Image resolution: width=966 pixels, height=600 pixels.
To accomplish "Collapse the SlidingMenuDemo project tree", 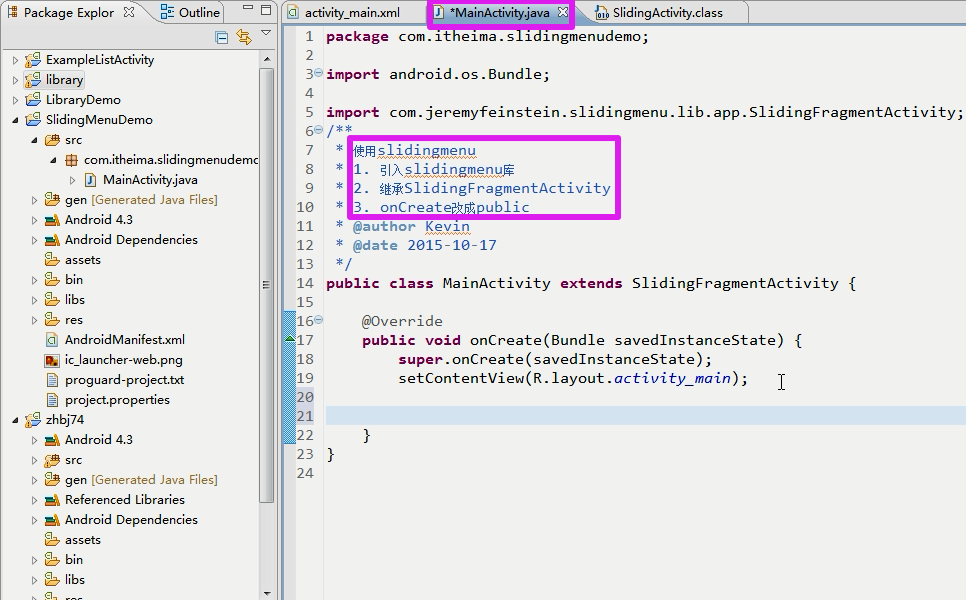I will coord(15,120).
